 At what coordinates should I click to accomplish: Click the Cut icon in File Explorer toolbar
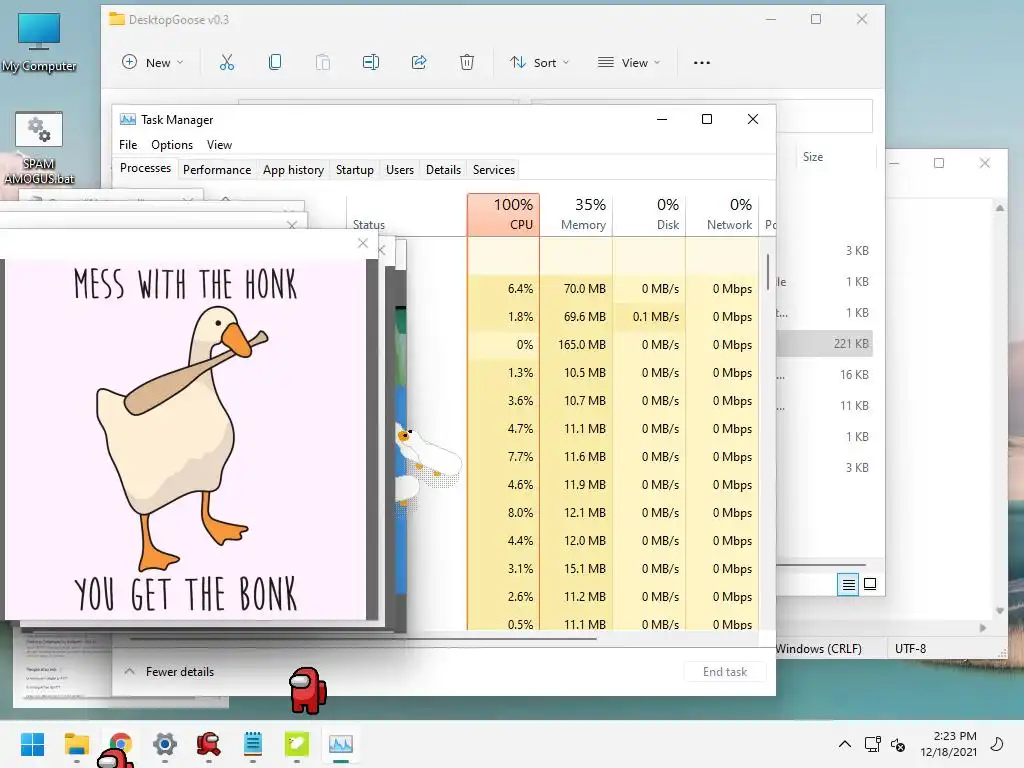[227, 62]
